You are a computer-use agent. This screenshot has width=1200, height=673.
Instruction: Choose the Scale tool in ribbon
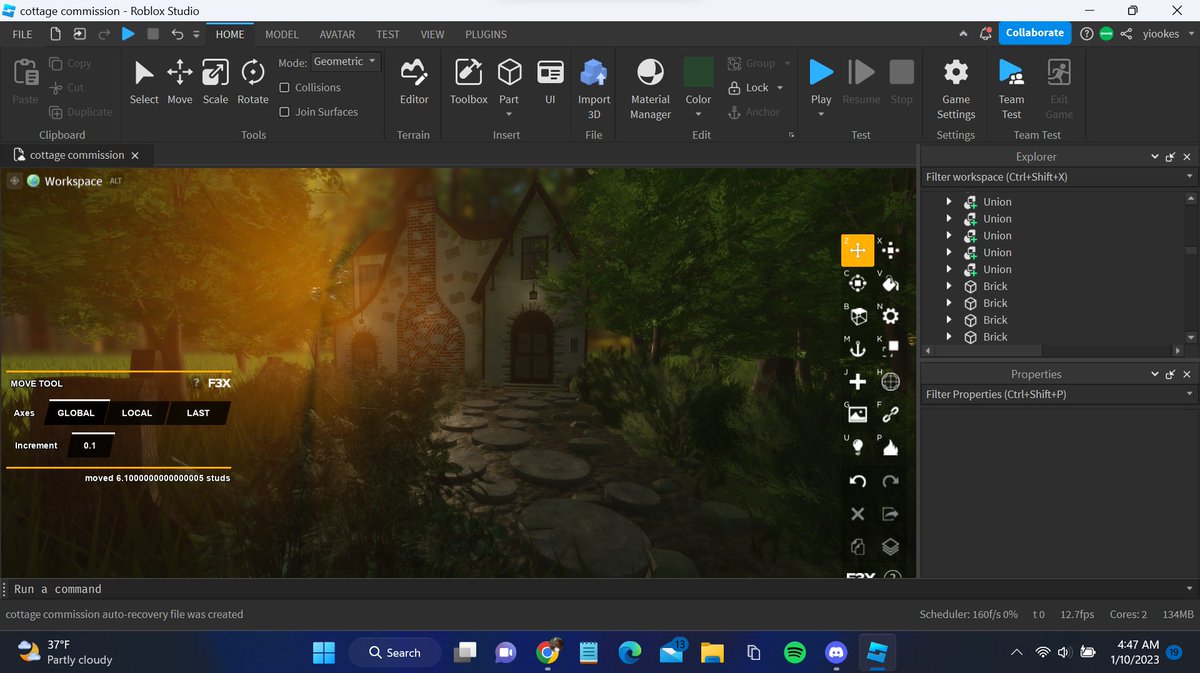[216, 82]
